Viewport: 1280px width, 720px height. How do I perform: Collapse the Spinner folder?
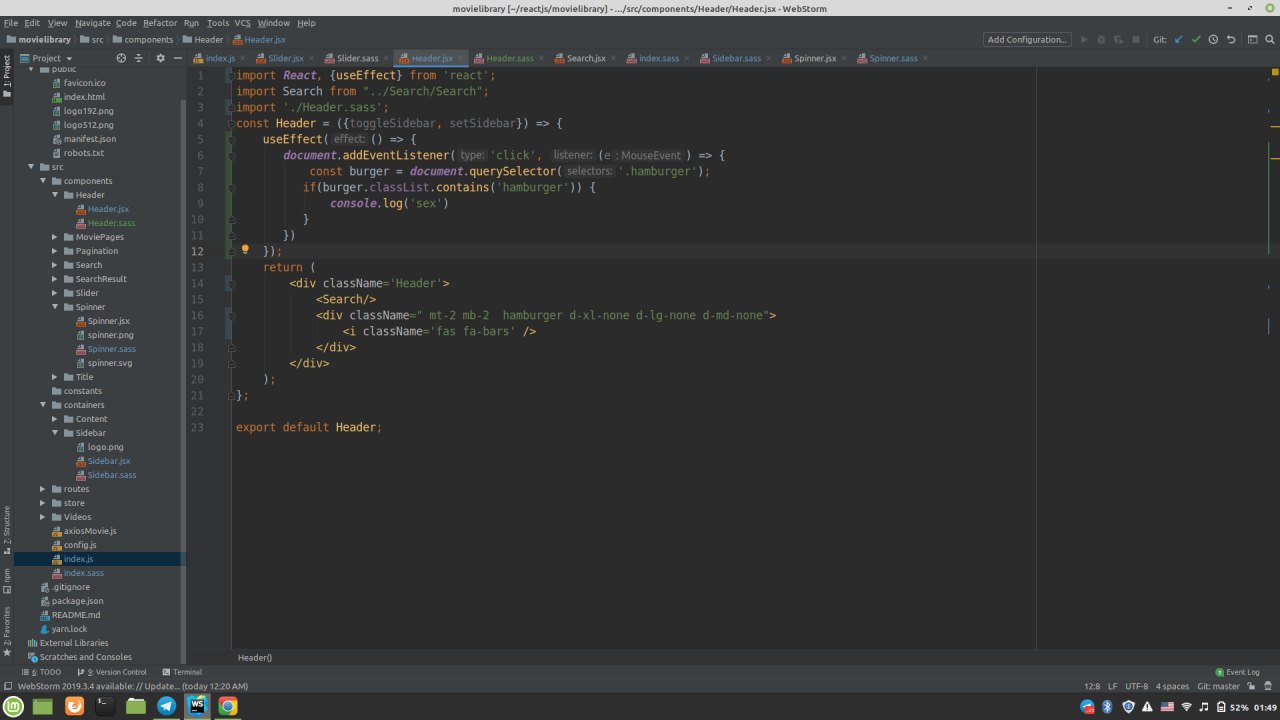point(55,307)
